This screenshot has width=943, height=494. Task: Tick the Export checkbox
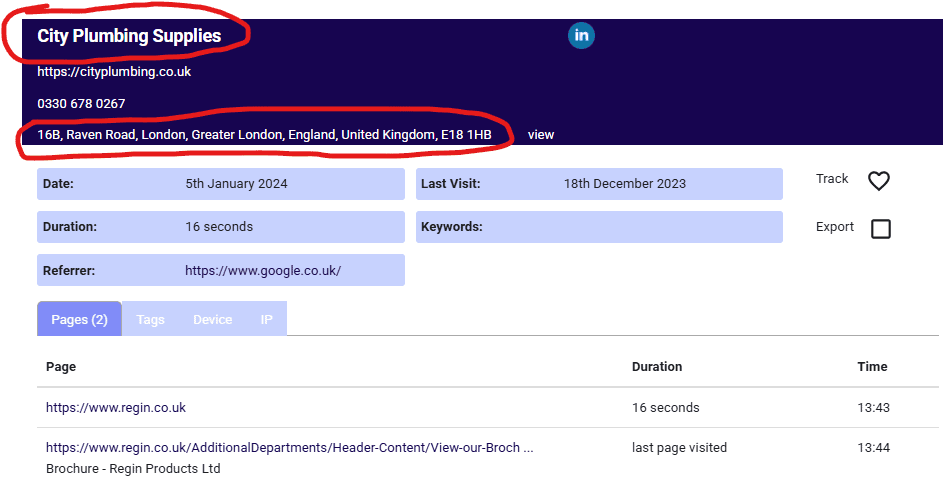880,229
